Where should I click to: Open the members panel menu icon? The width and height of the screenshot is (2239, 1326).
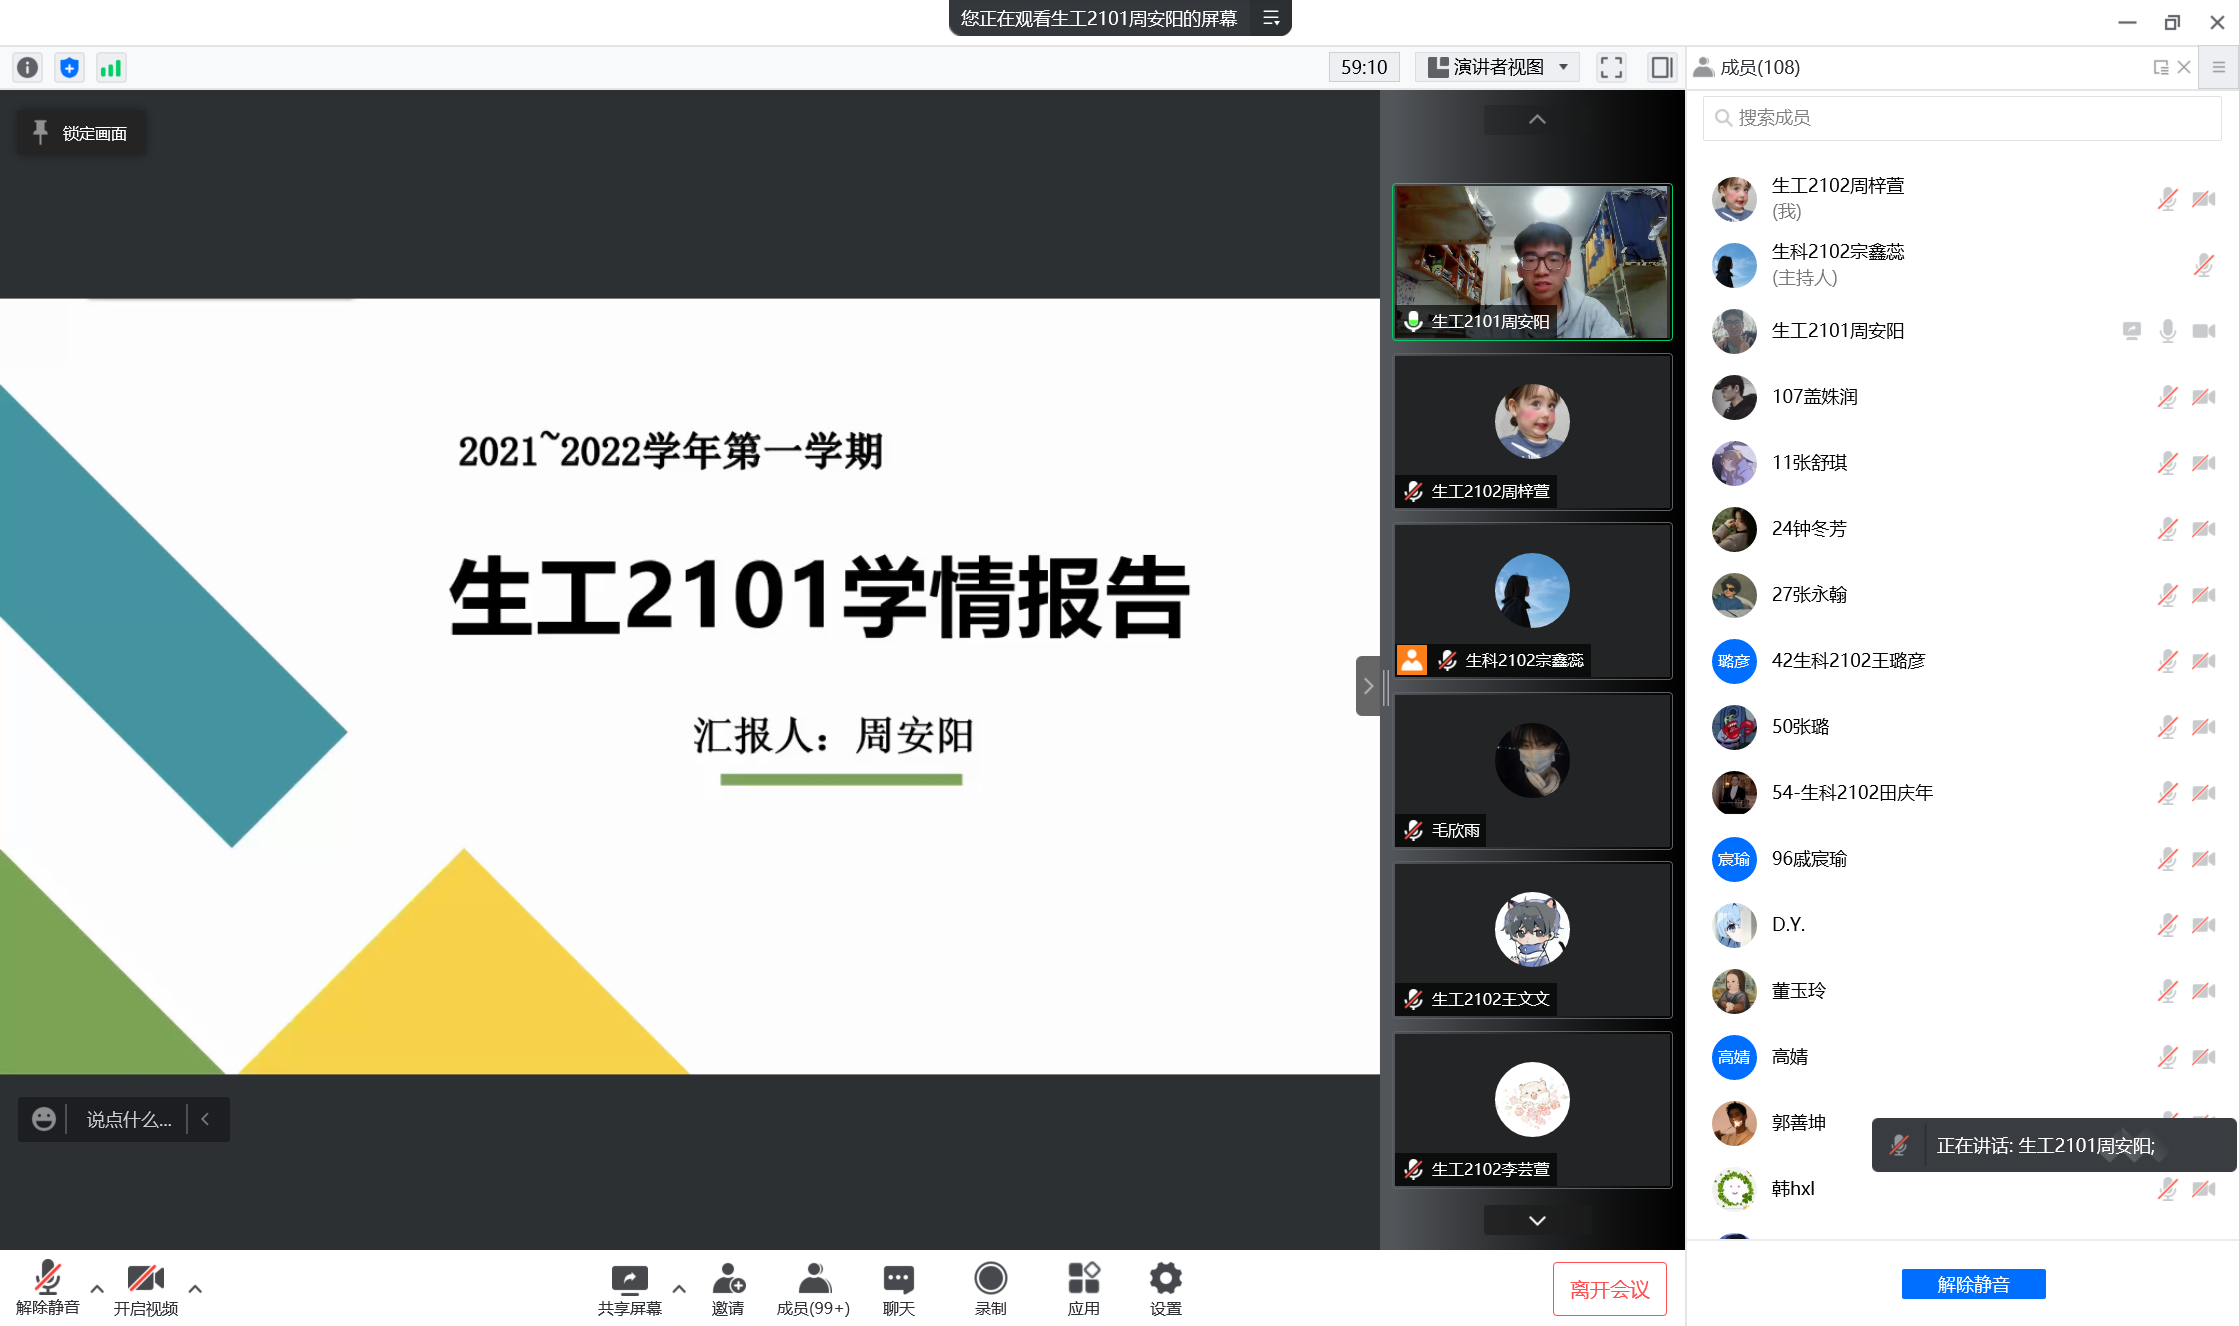click(x=2218, y=67)
